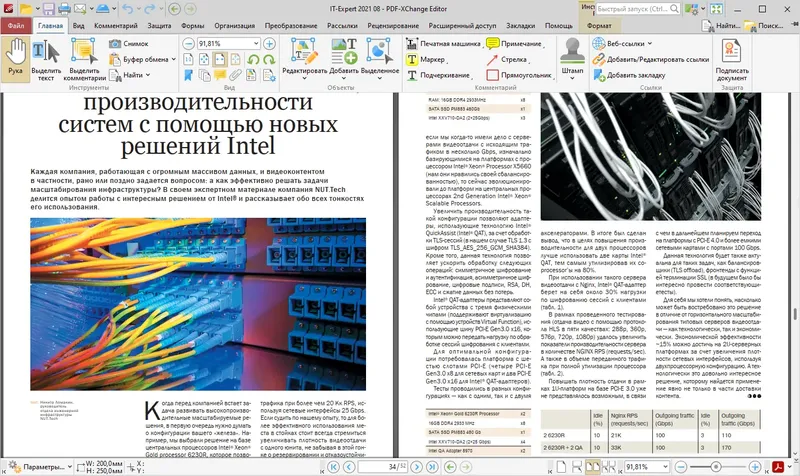Switch to the Организация ribbon tab
Image resolution: width=800 pixels, height=476 pixels.
tap(234, 26)
